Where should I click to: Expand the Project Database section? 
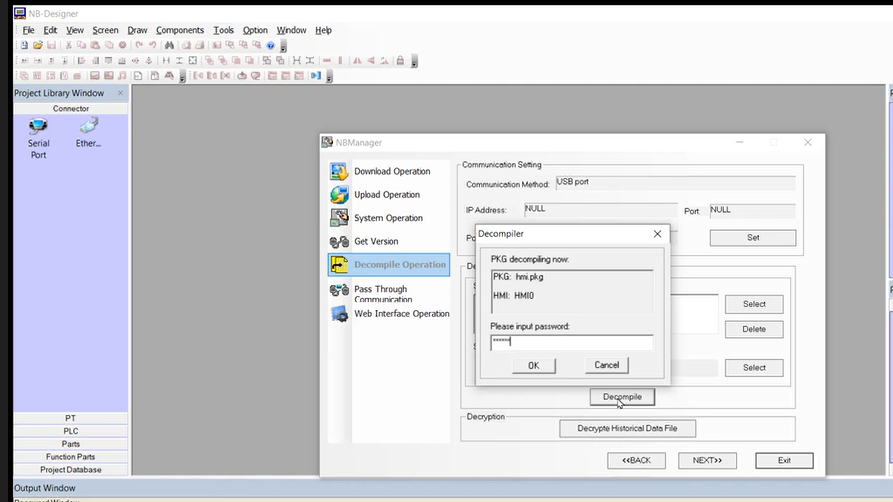(x=70, y=470)
